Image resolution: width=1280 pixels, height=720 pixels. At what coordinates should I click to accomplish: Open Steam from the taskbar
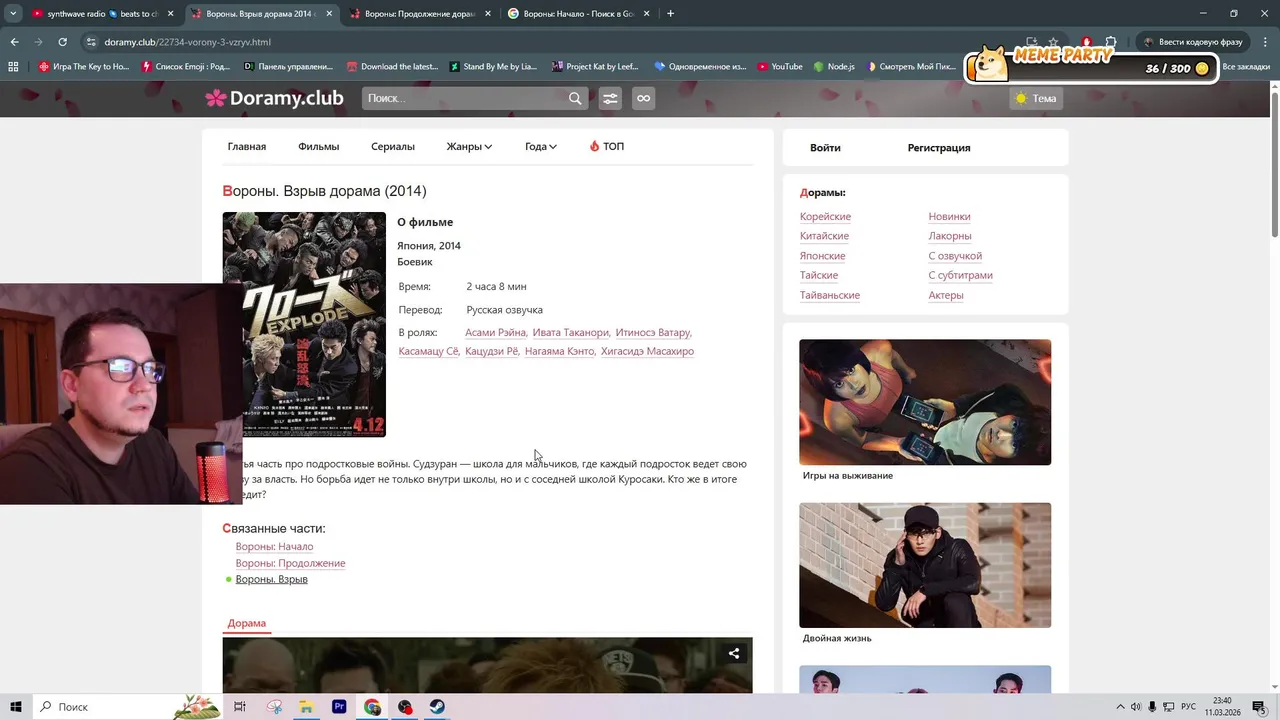pyautogui.click(x=438, y=707)
